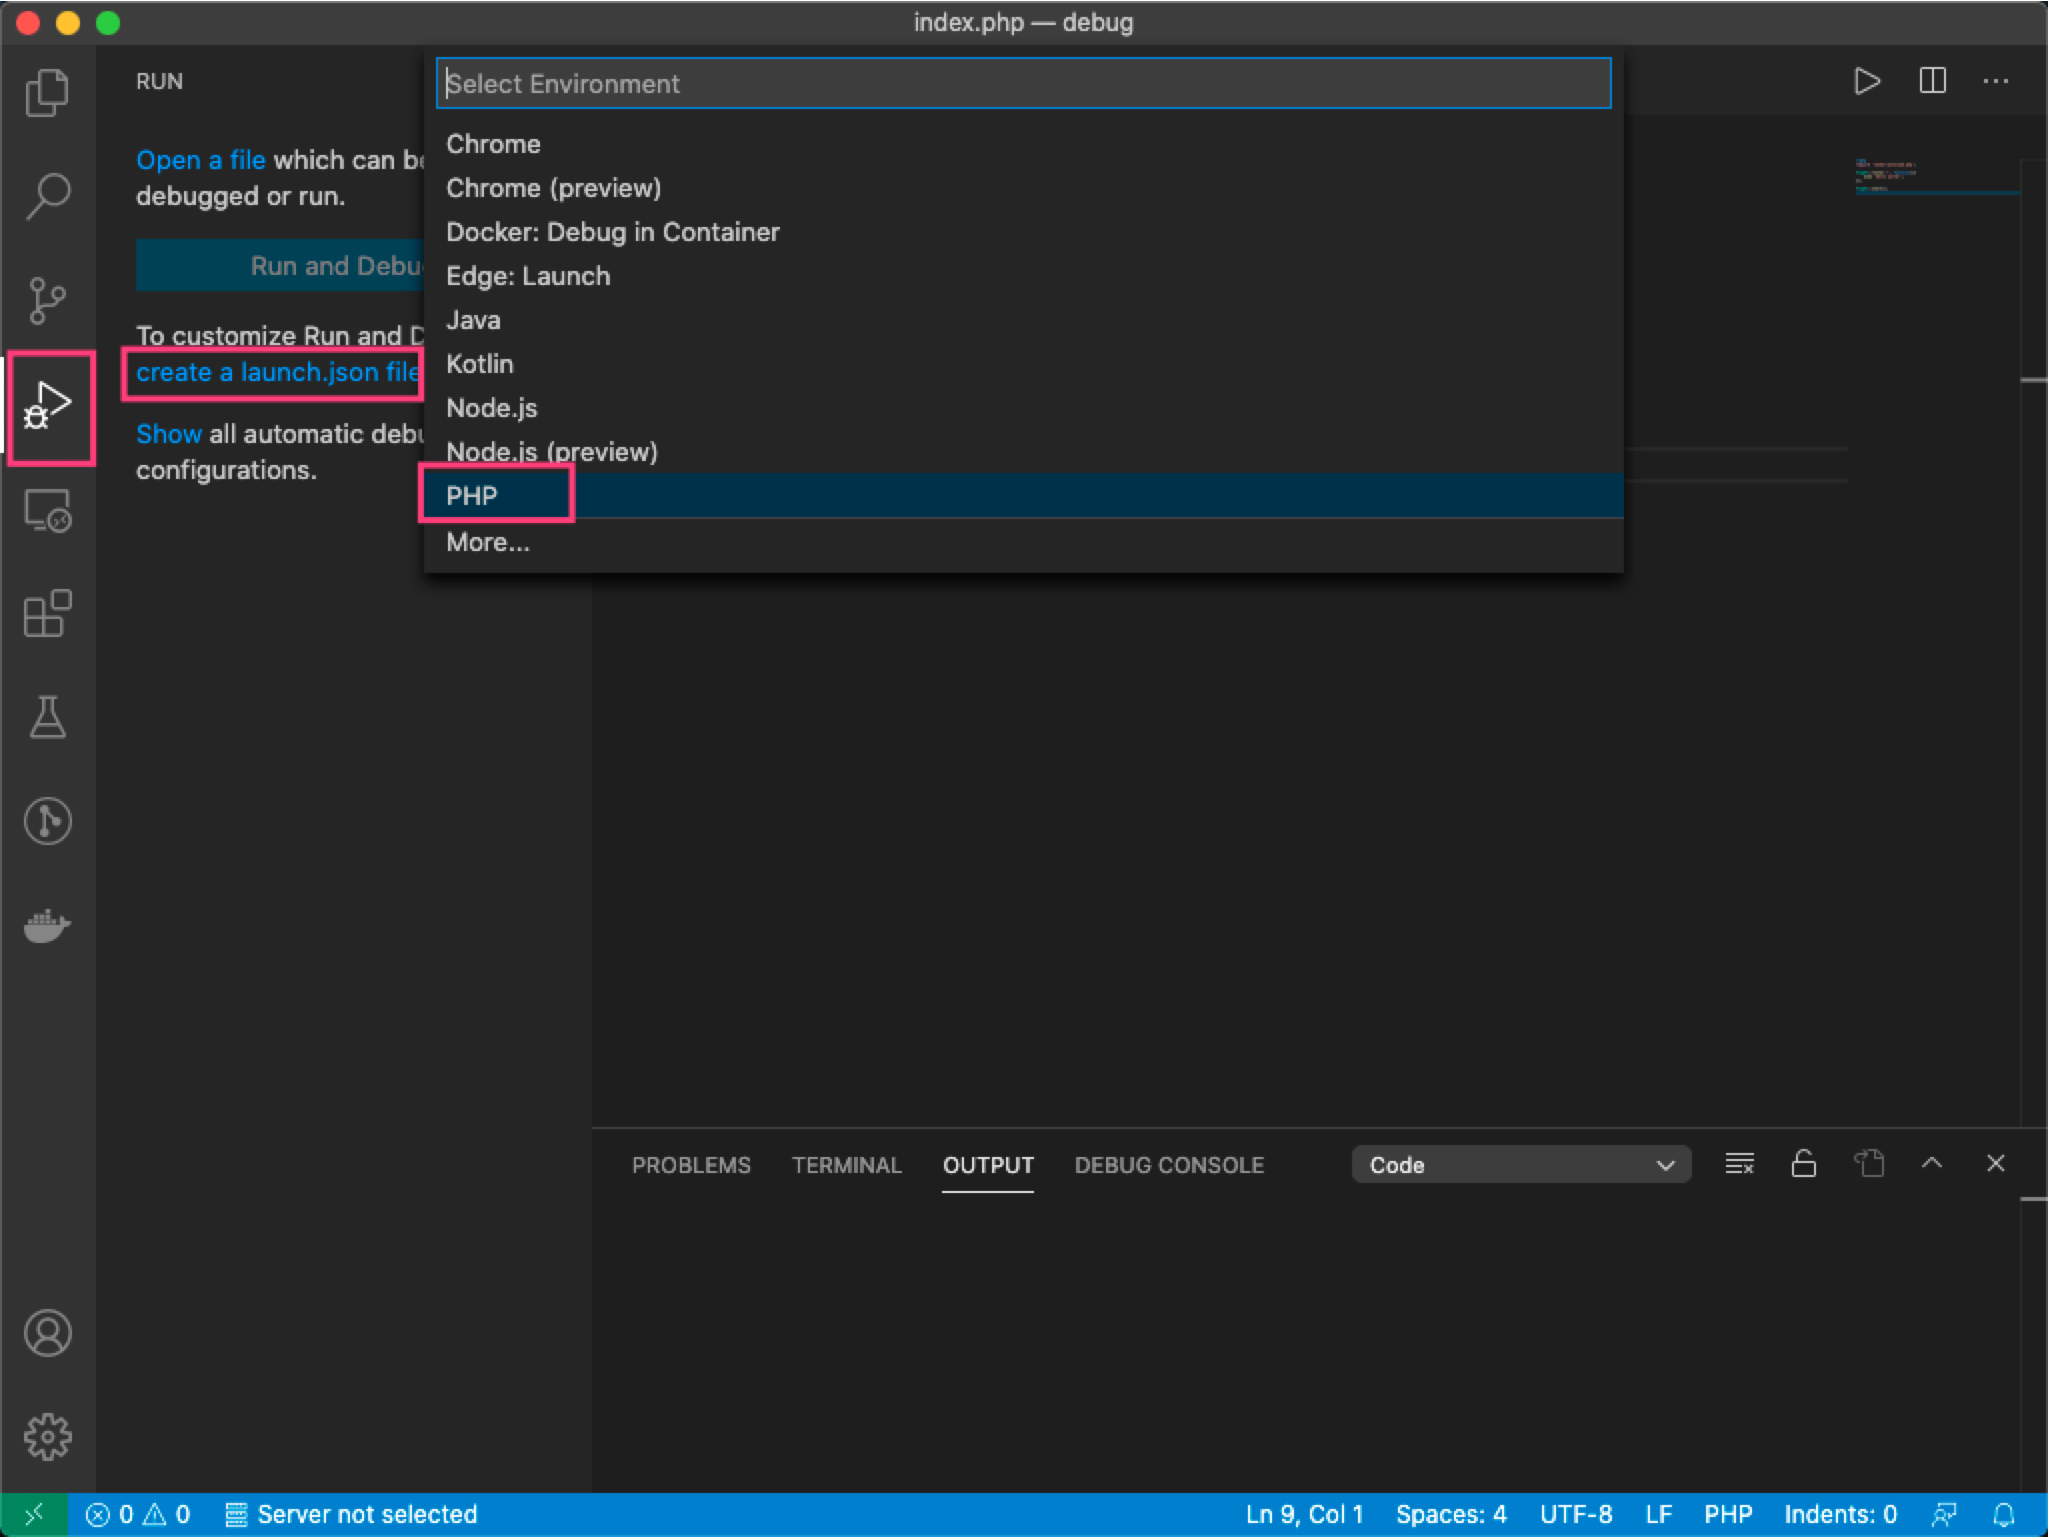This screenshot has width=2048, height=1537.
Task: Choose More... in environment list
Action: (x=1023, y=542)
